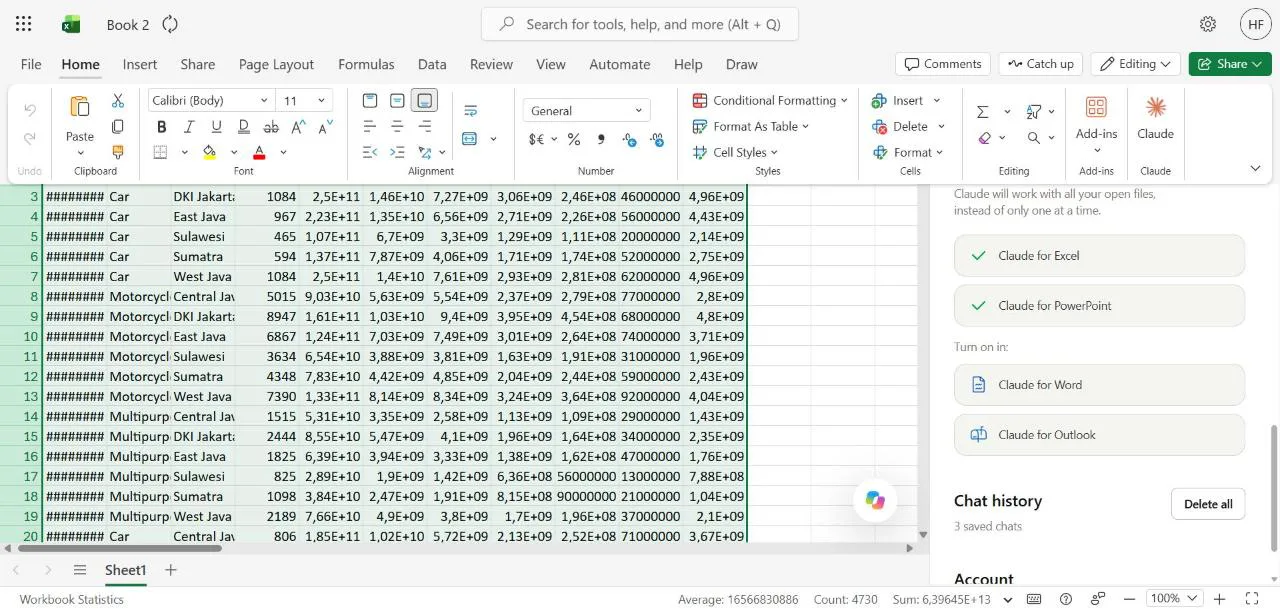
Task: Click the Increase Font Size icon
Action: [x=298, y=127]
